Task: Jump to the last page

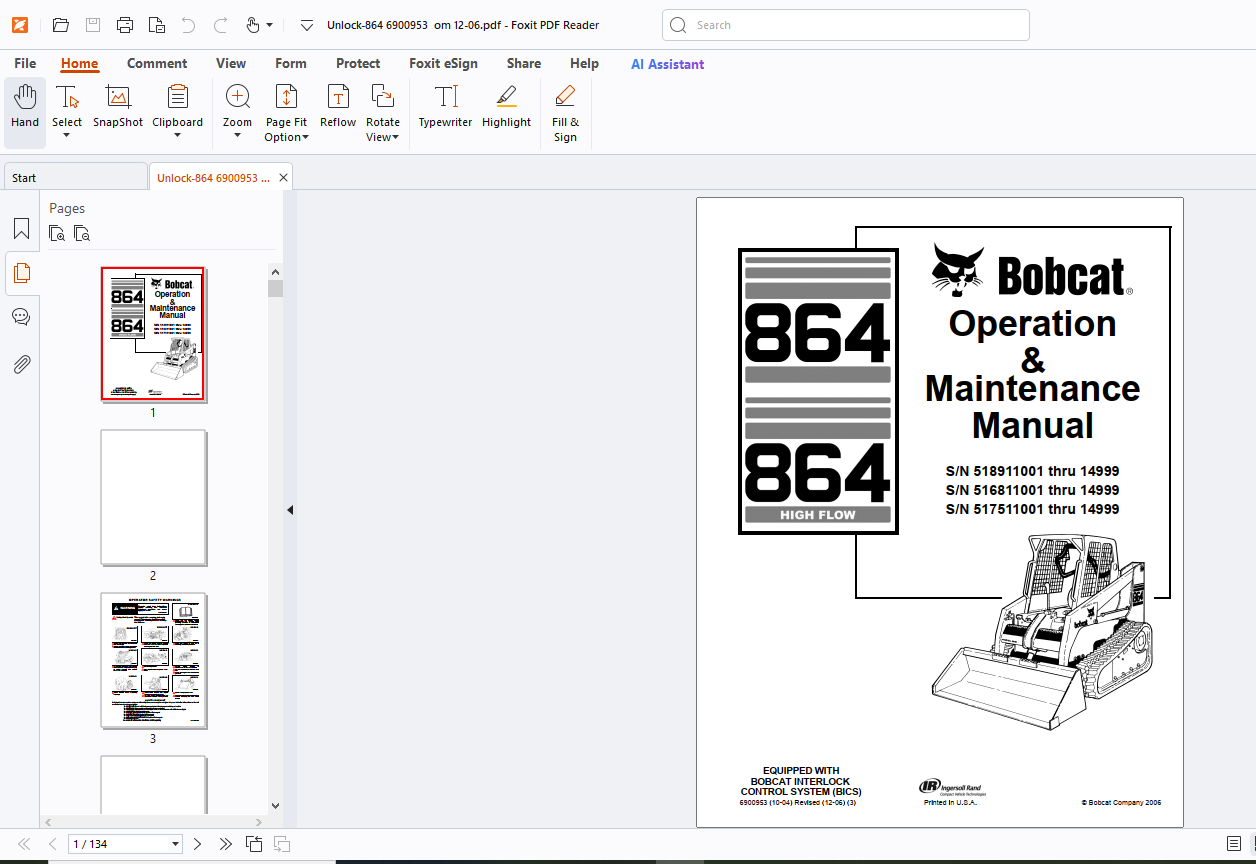Action: 225,844
